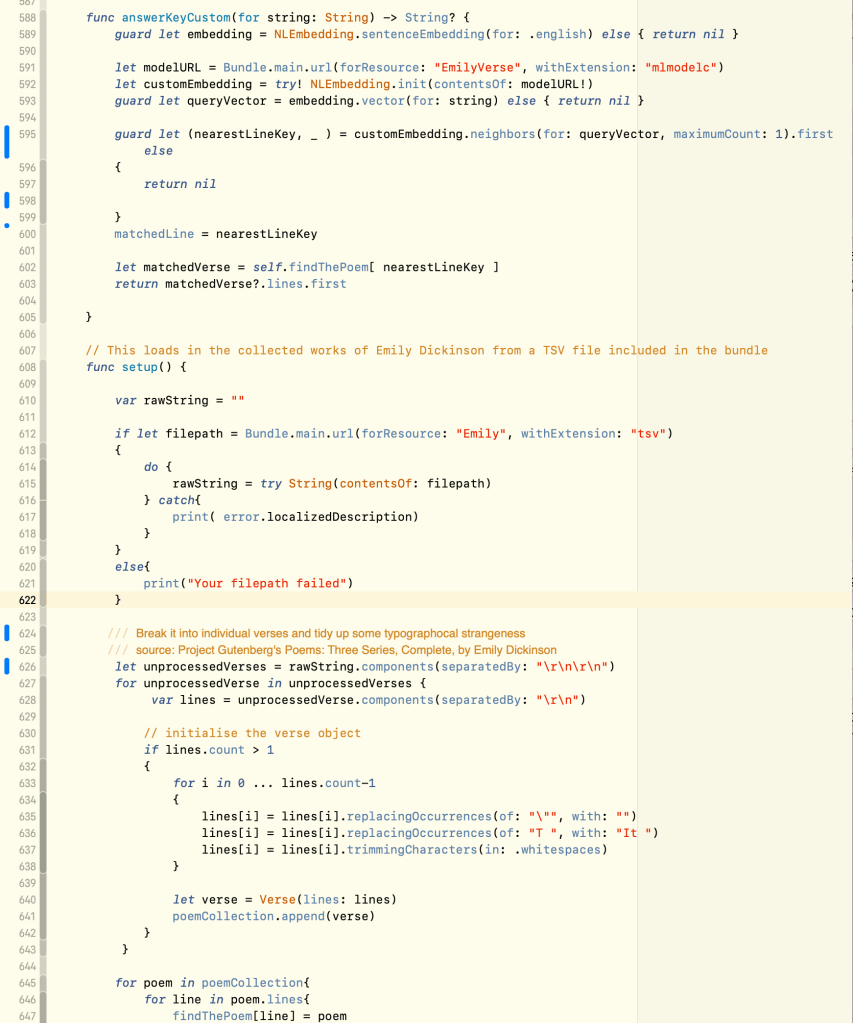Set a breakpoint at line number 641

(x=26, y=916)
